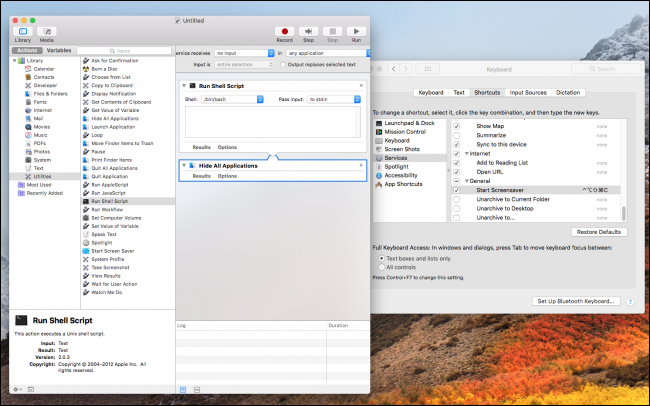This screenshot has height=406, width=650.
Task: Click the Step toolbar icon
Action: pyautogui.click(x=308, y=32)
